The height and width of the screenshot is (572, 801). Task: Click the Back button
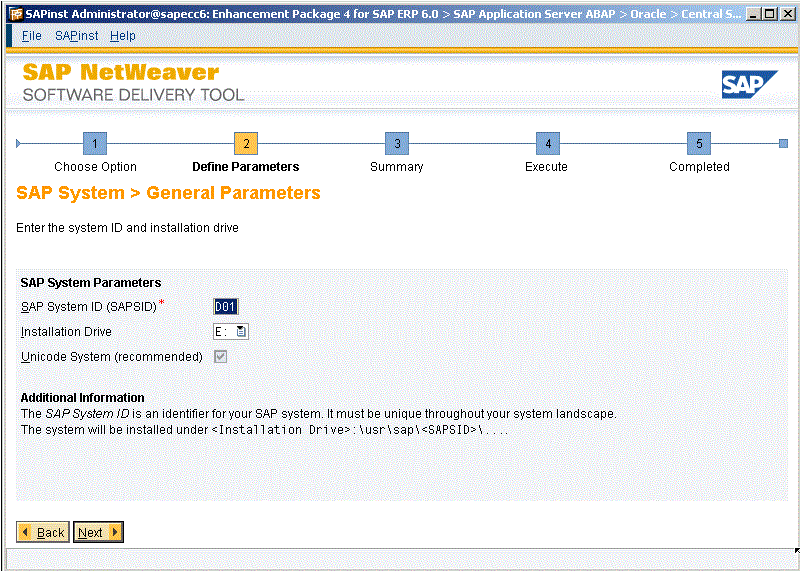click(42, 532)
